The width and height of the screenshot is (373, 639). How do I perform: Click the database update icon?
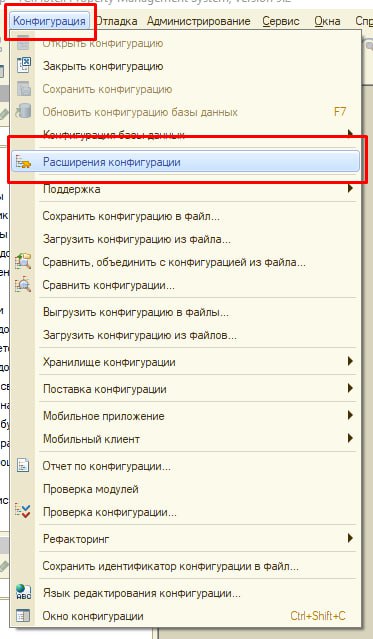(x=24, y=111)
